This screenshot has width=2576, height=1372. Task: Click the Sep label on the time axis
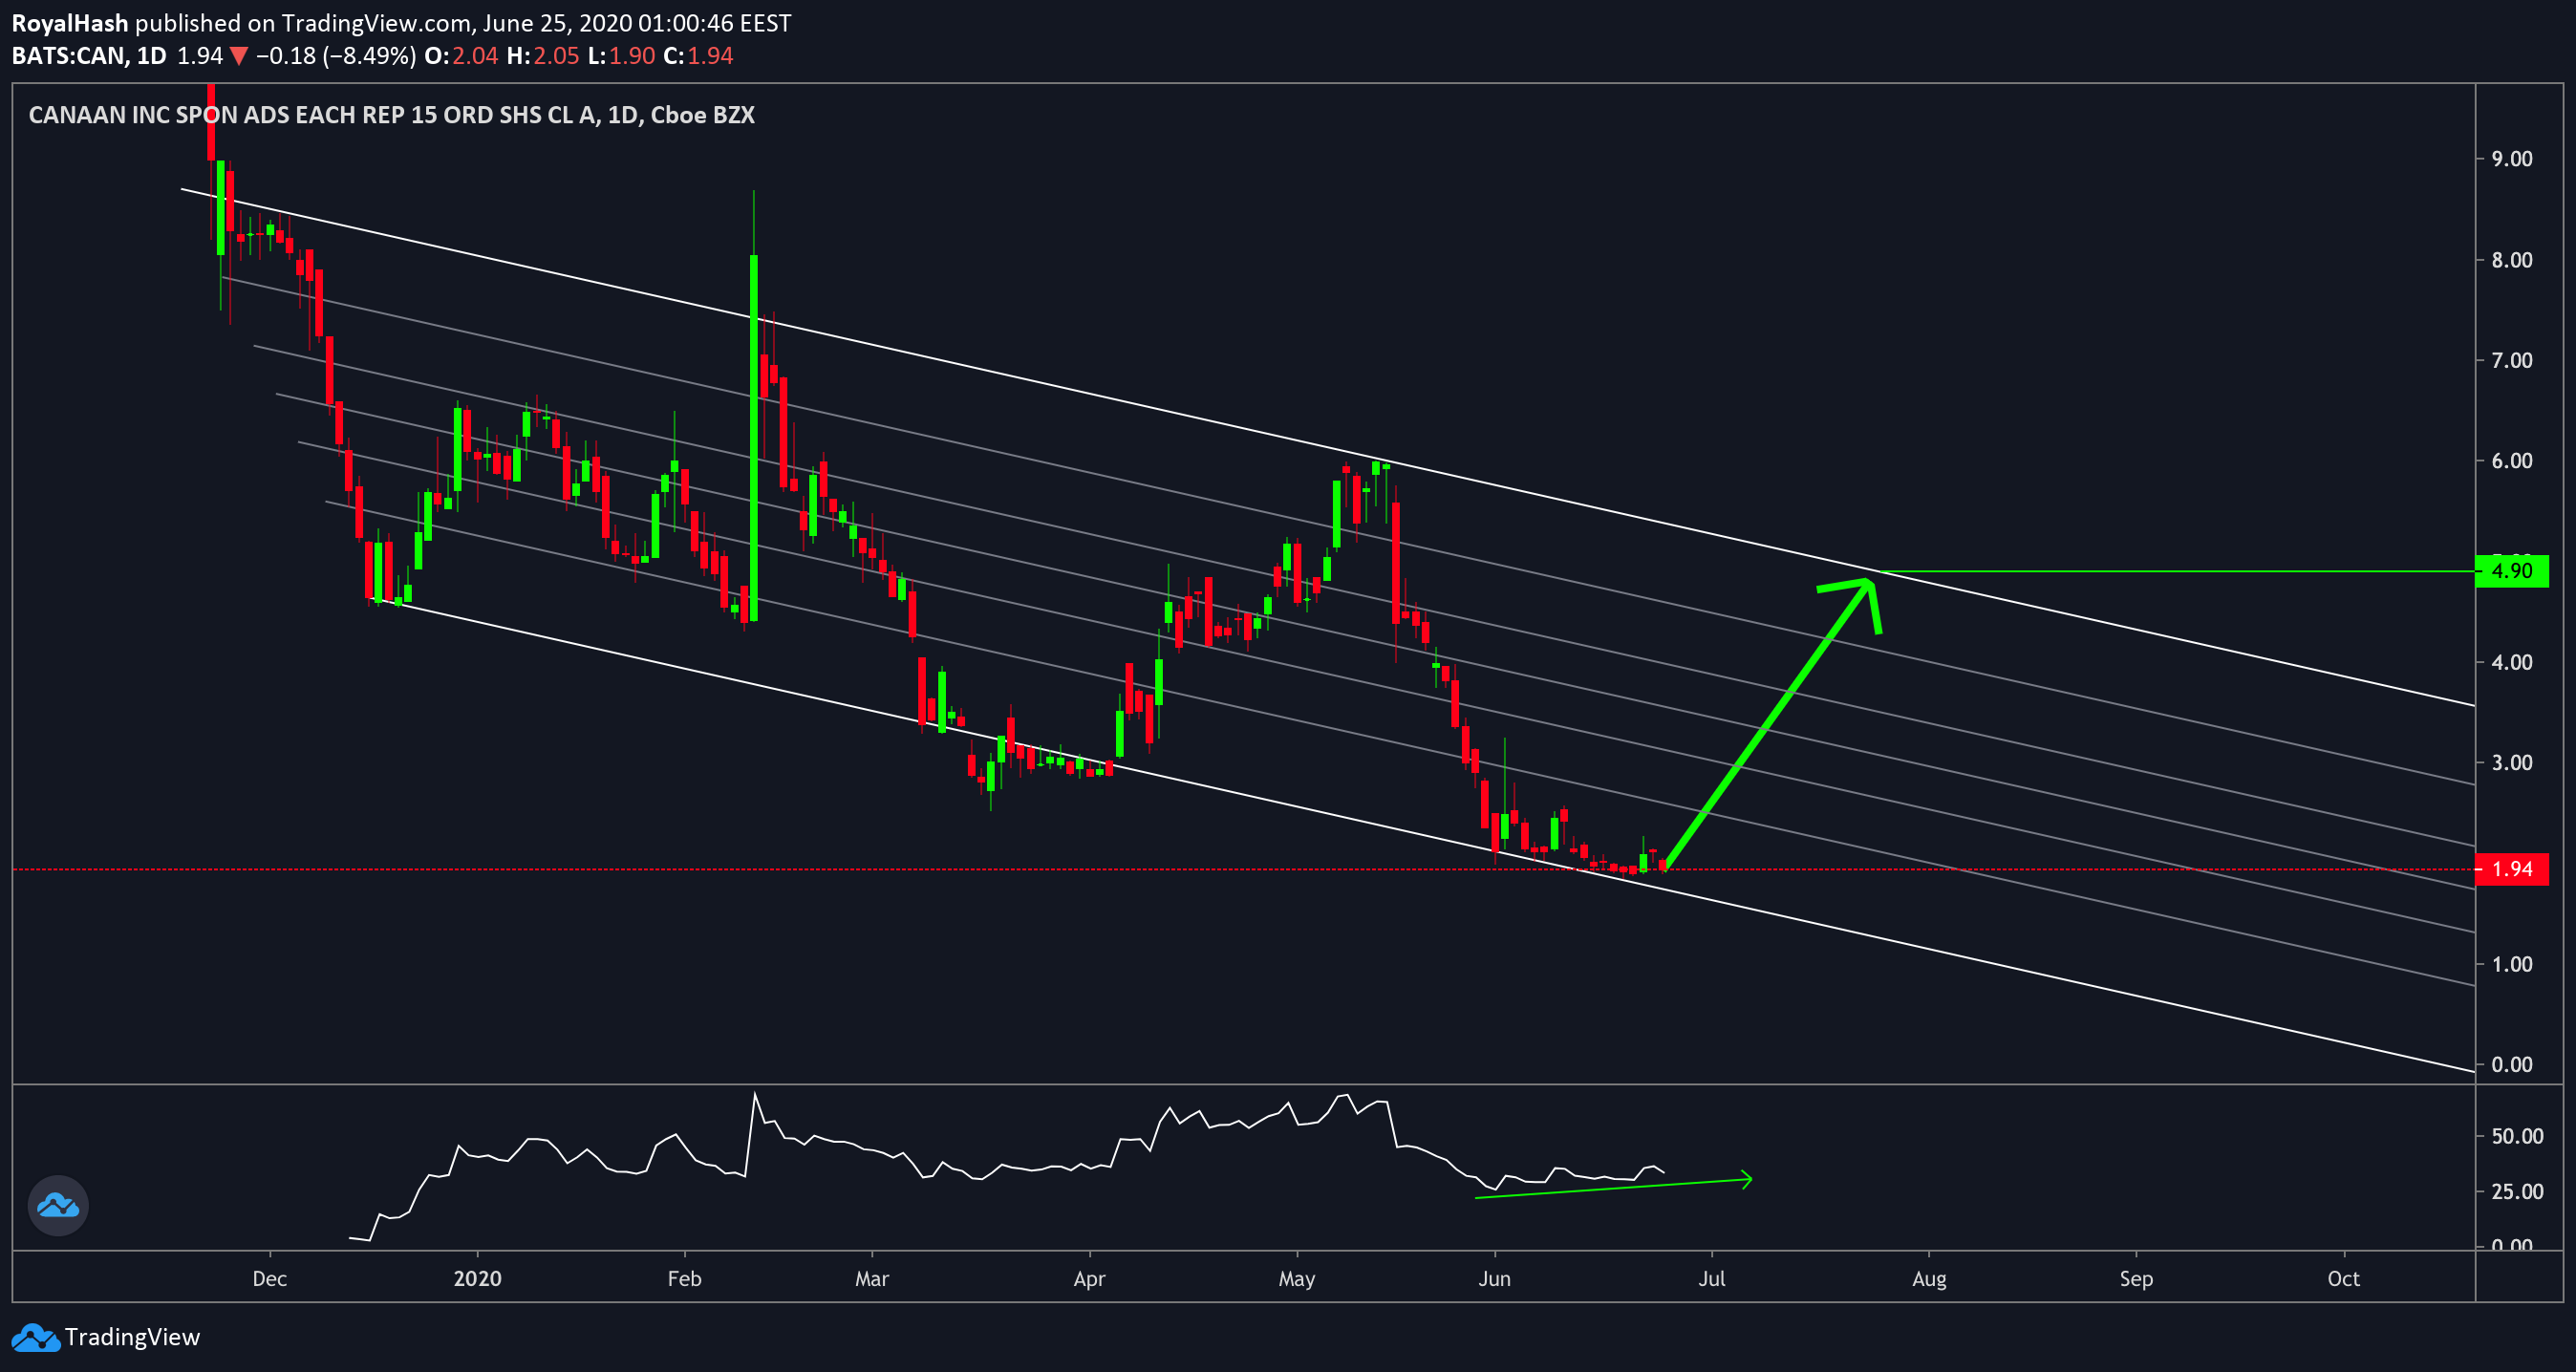(2136, 1279)
